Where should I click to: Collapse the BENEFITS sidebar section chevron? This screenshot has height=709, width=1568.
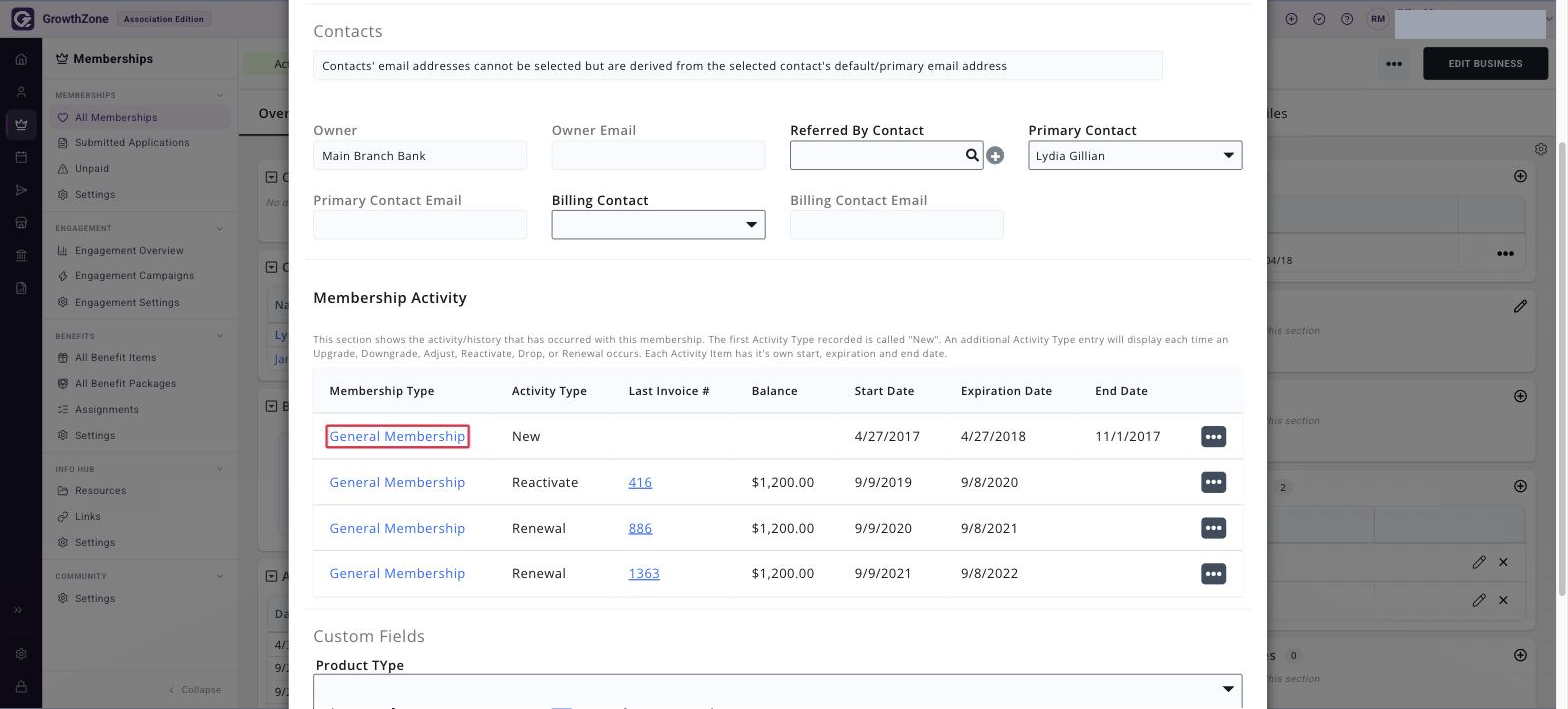point(220,336)
